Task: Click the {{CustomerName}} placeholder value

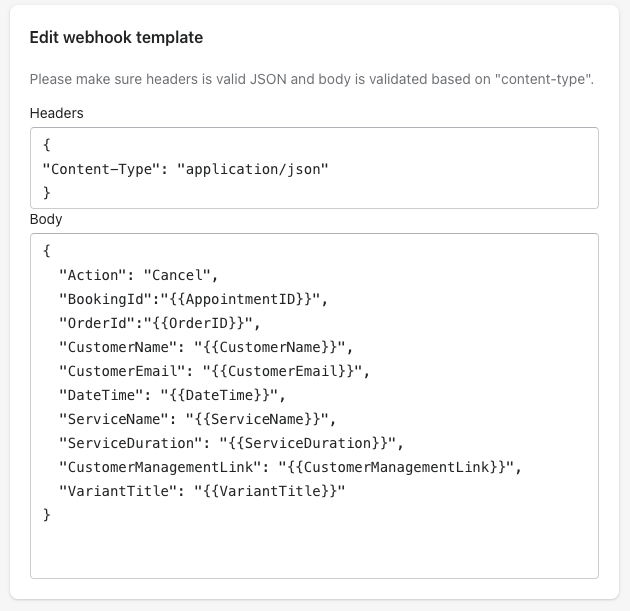Action: [270, 347]
